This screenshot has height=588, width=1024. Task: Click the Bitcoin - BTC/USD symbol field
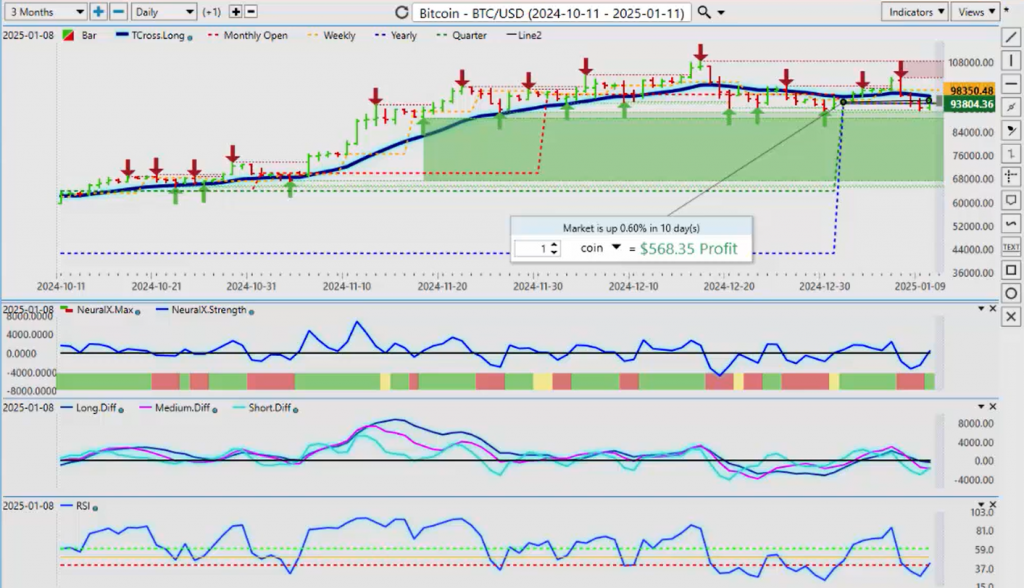pyautogui.click(x=551, y=12)
